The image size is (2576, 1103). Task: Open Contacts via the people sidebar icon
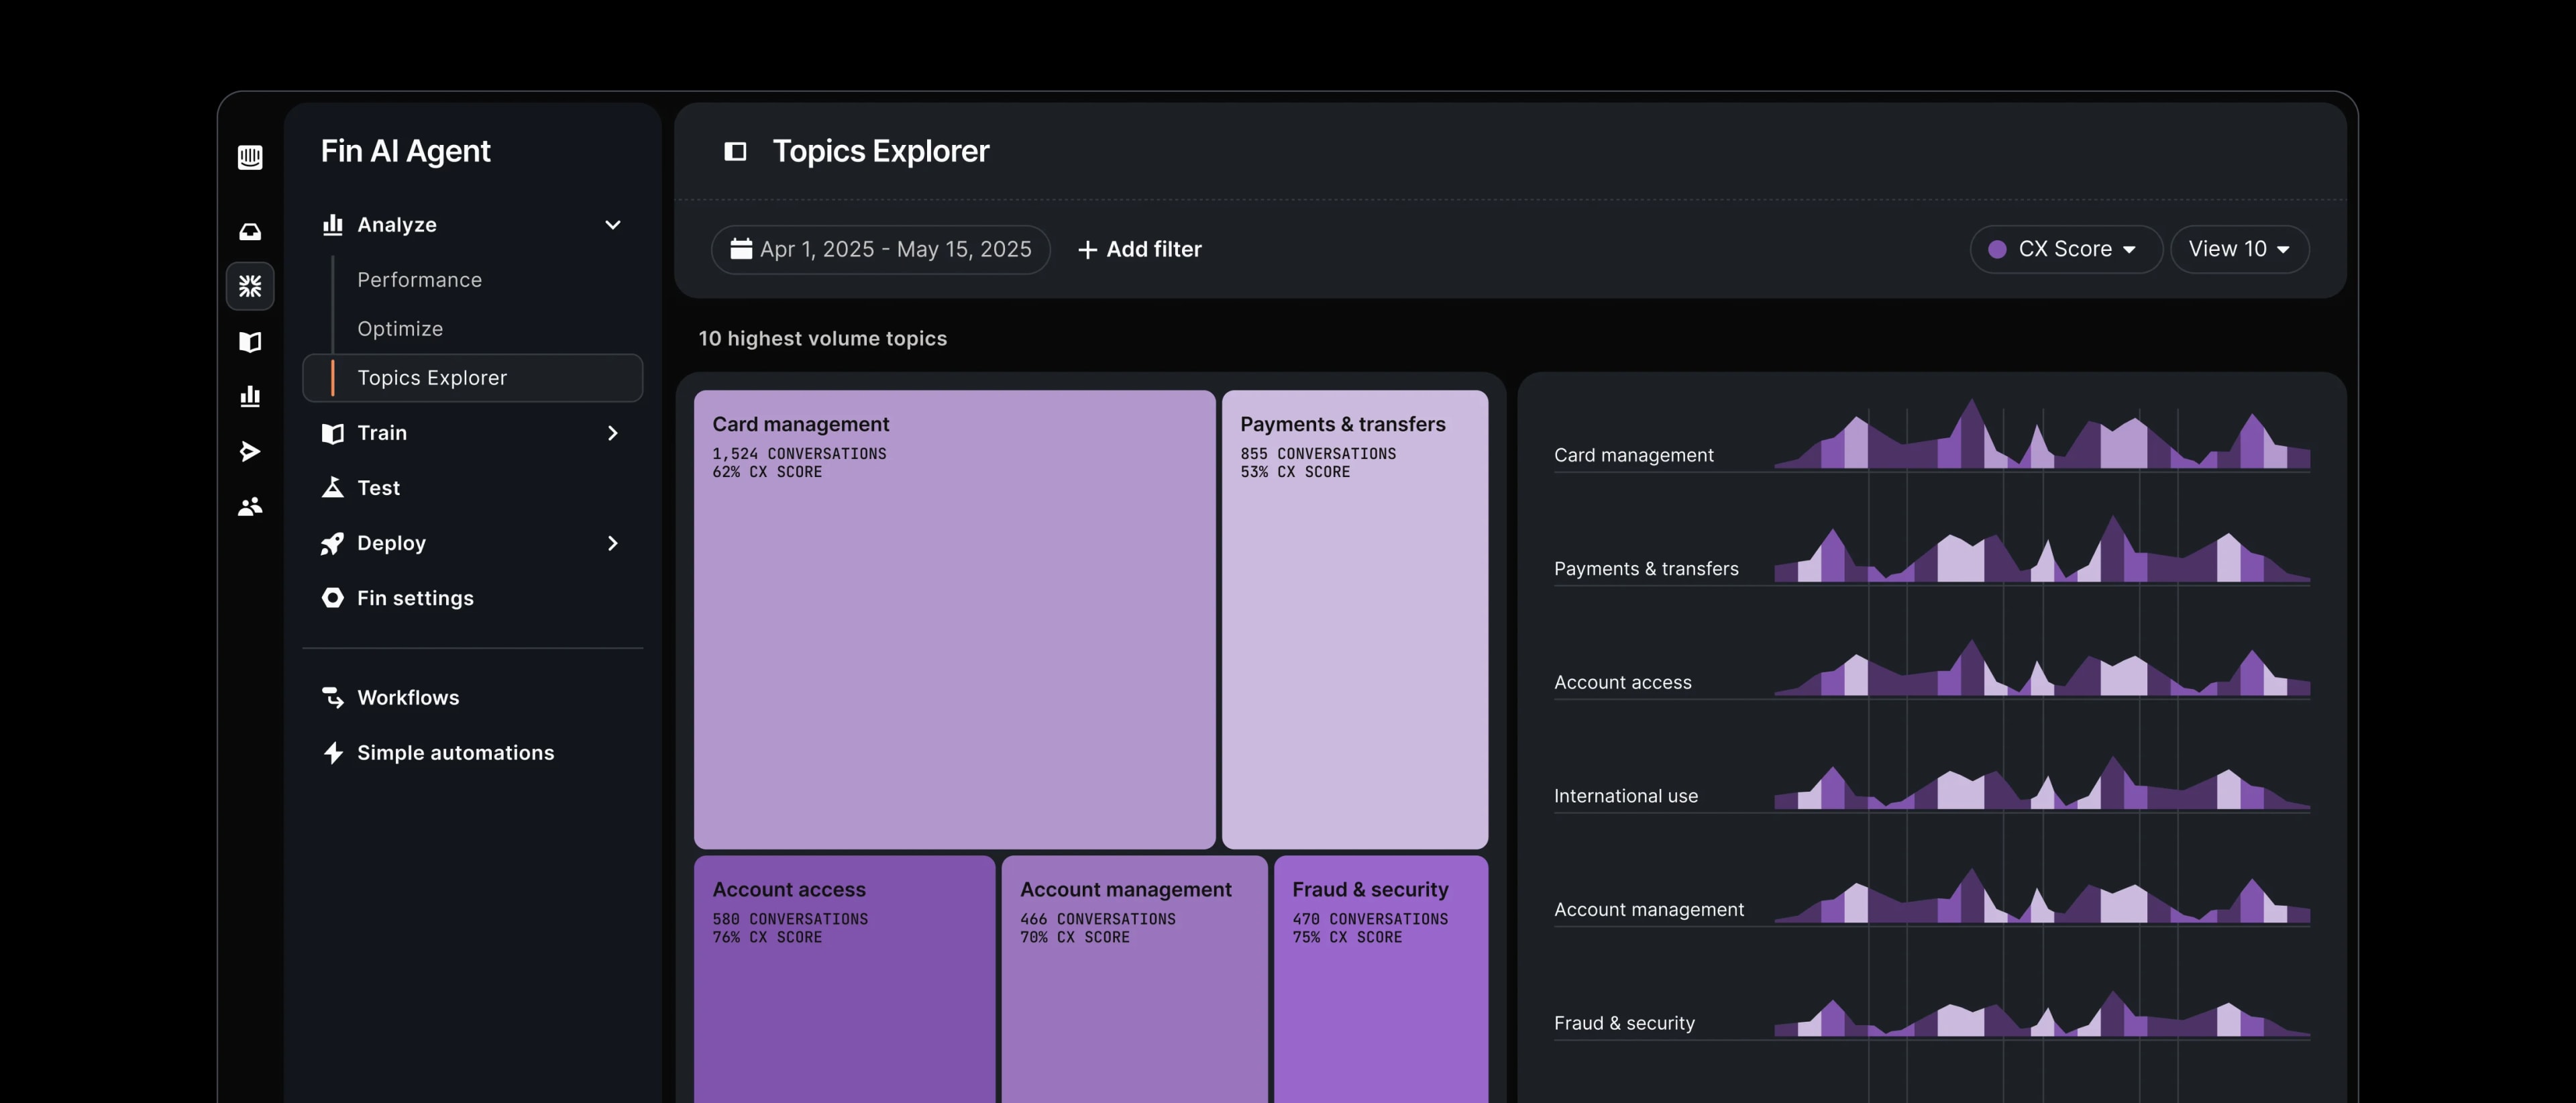(x=250, y=506)
